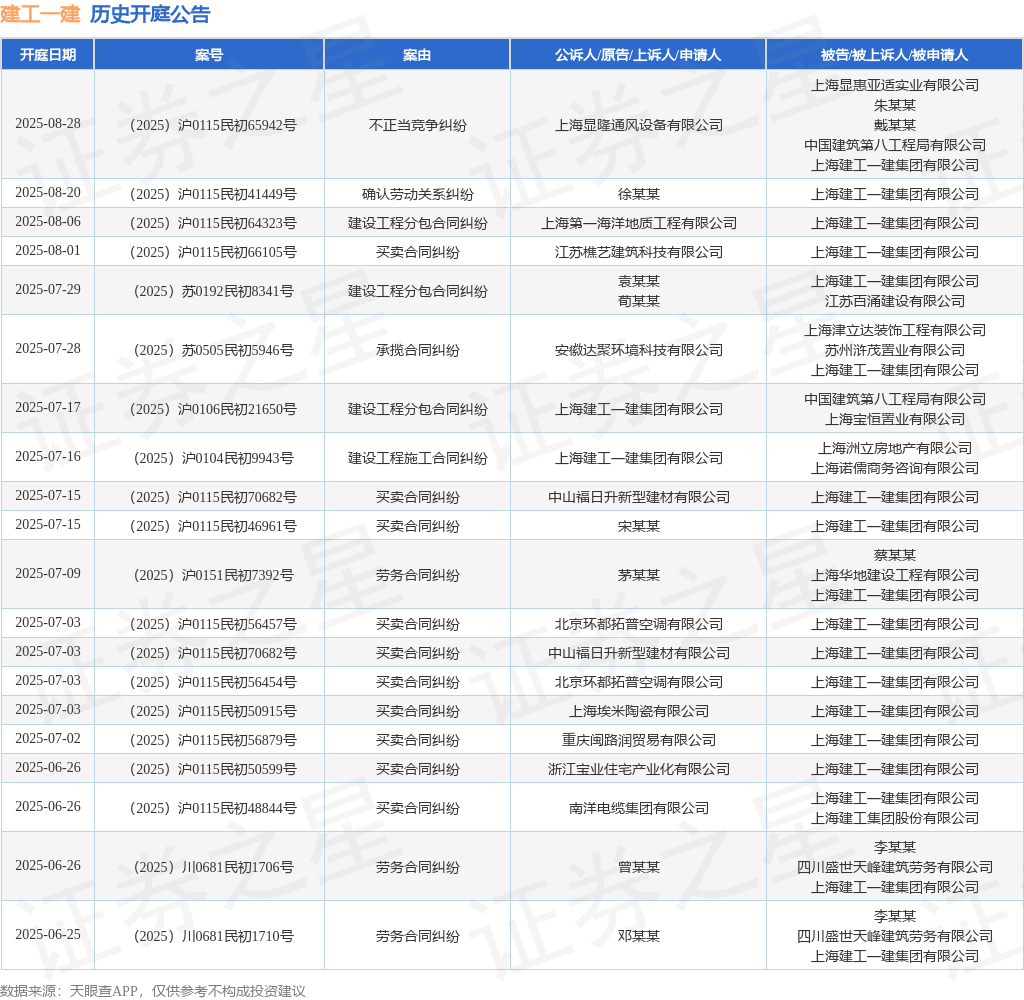Click defendant 上海显惠亚适实业有限公司
The image size is (1024, 1000).
[895, 85]
